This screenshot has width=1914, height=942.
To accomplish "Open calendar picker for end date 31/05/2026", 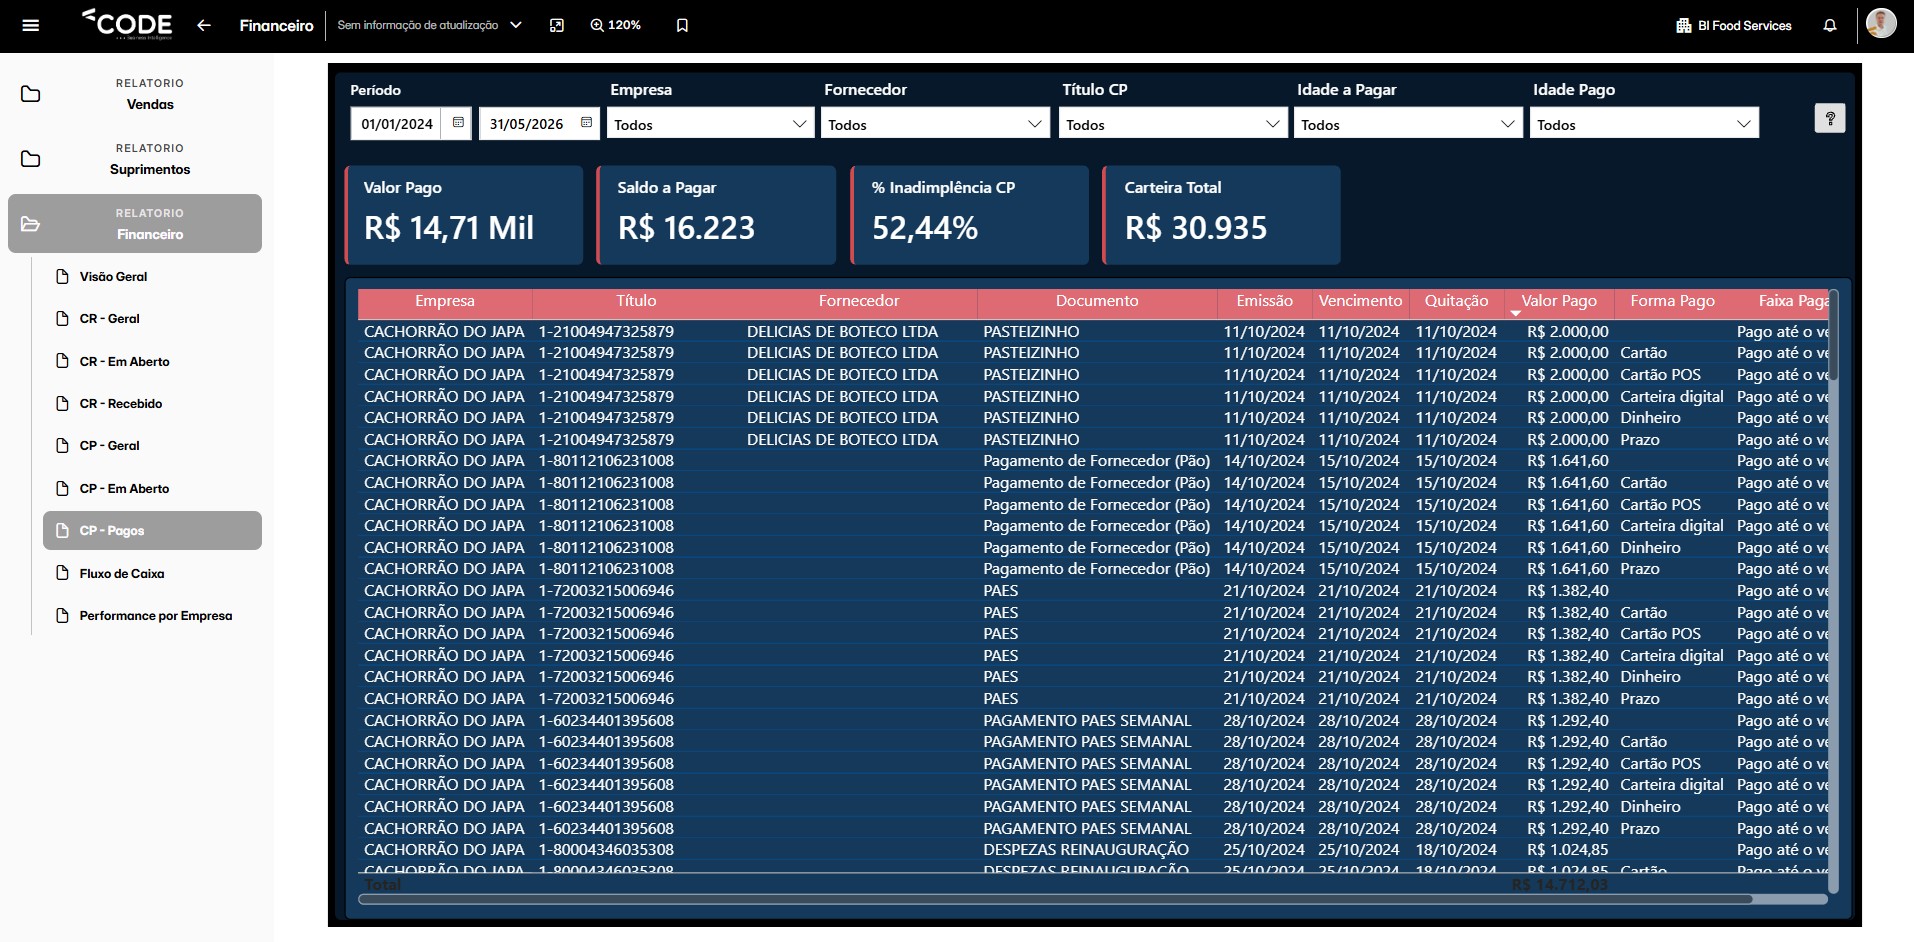I will pos(587,123).
